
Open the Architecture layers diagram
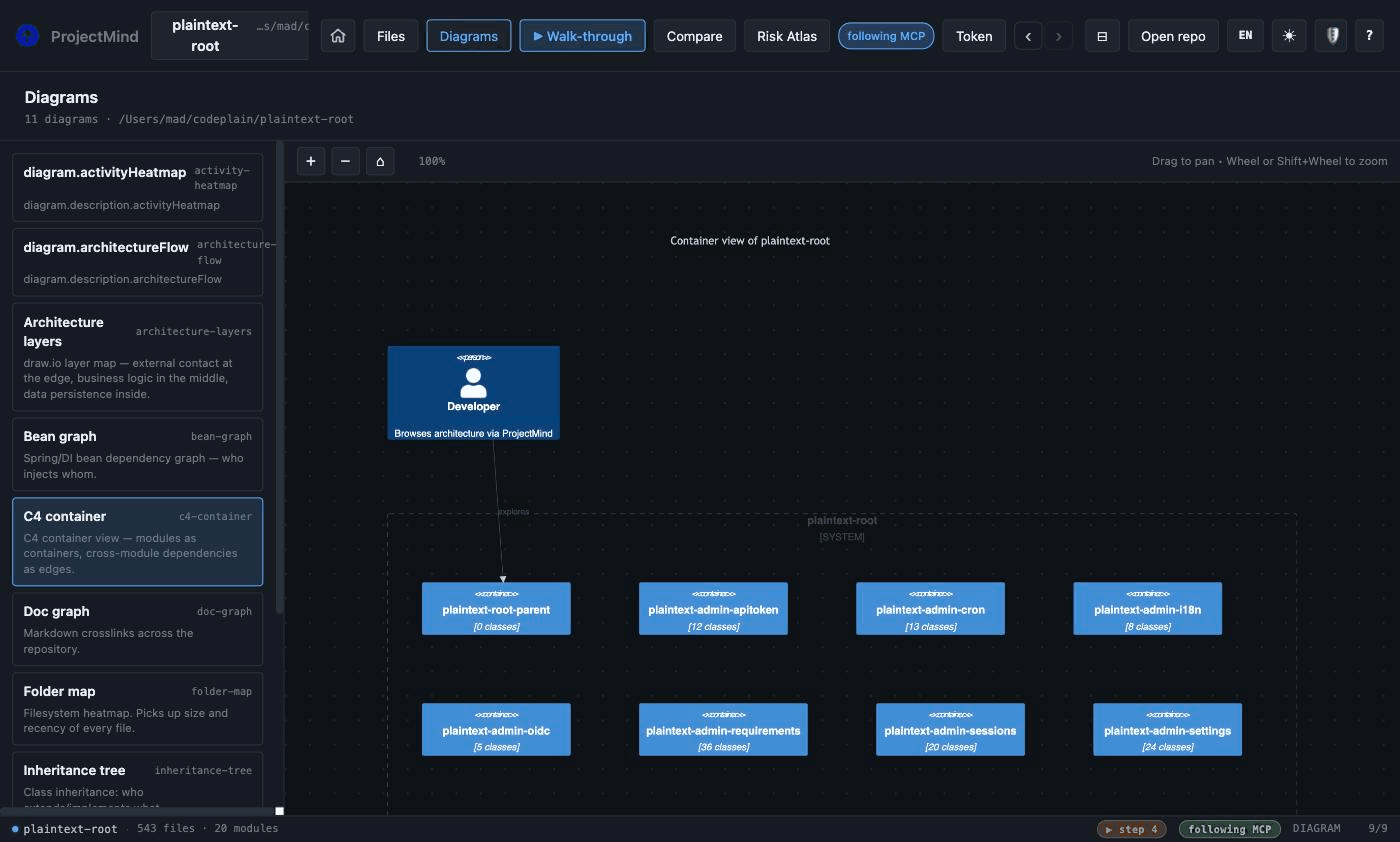coord(137,357)
